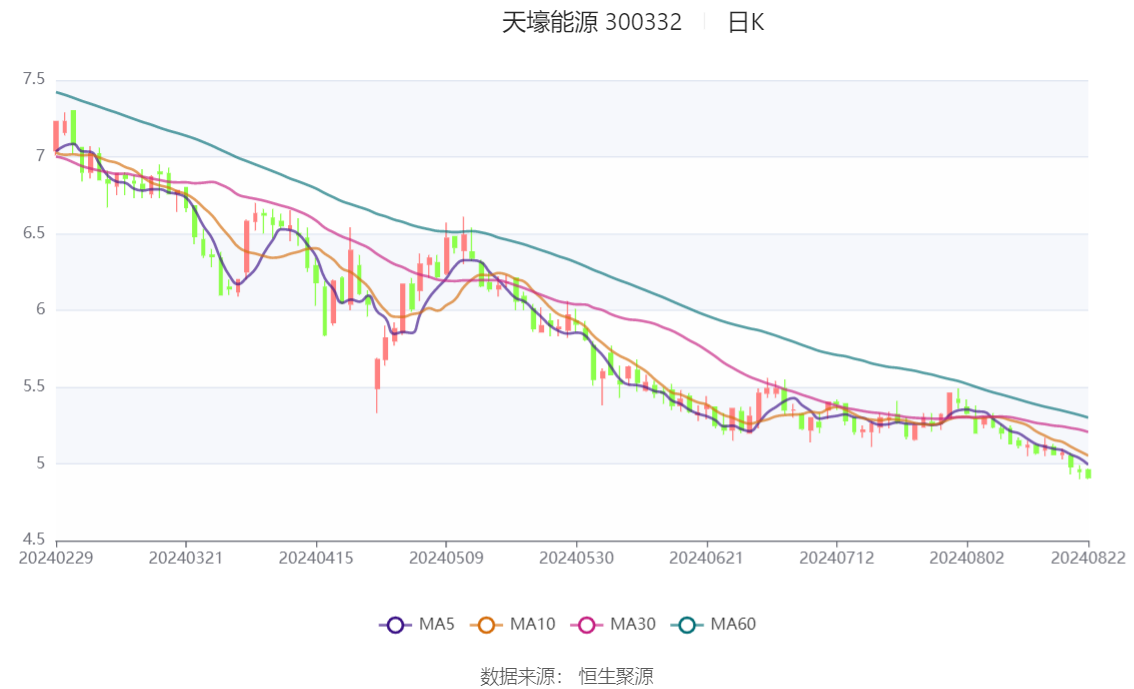
Task: Hide the MA60 line via its label
Action: coord(733,624)
